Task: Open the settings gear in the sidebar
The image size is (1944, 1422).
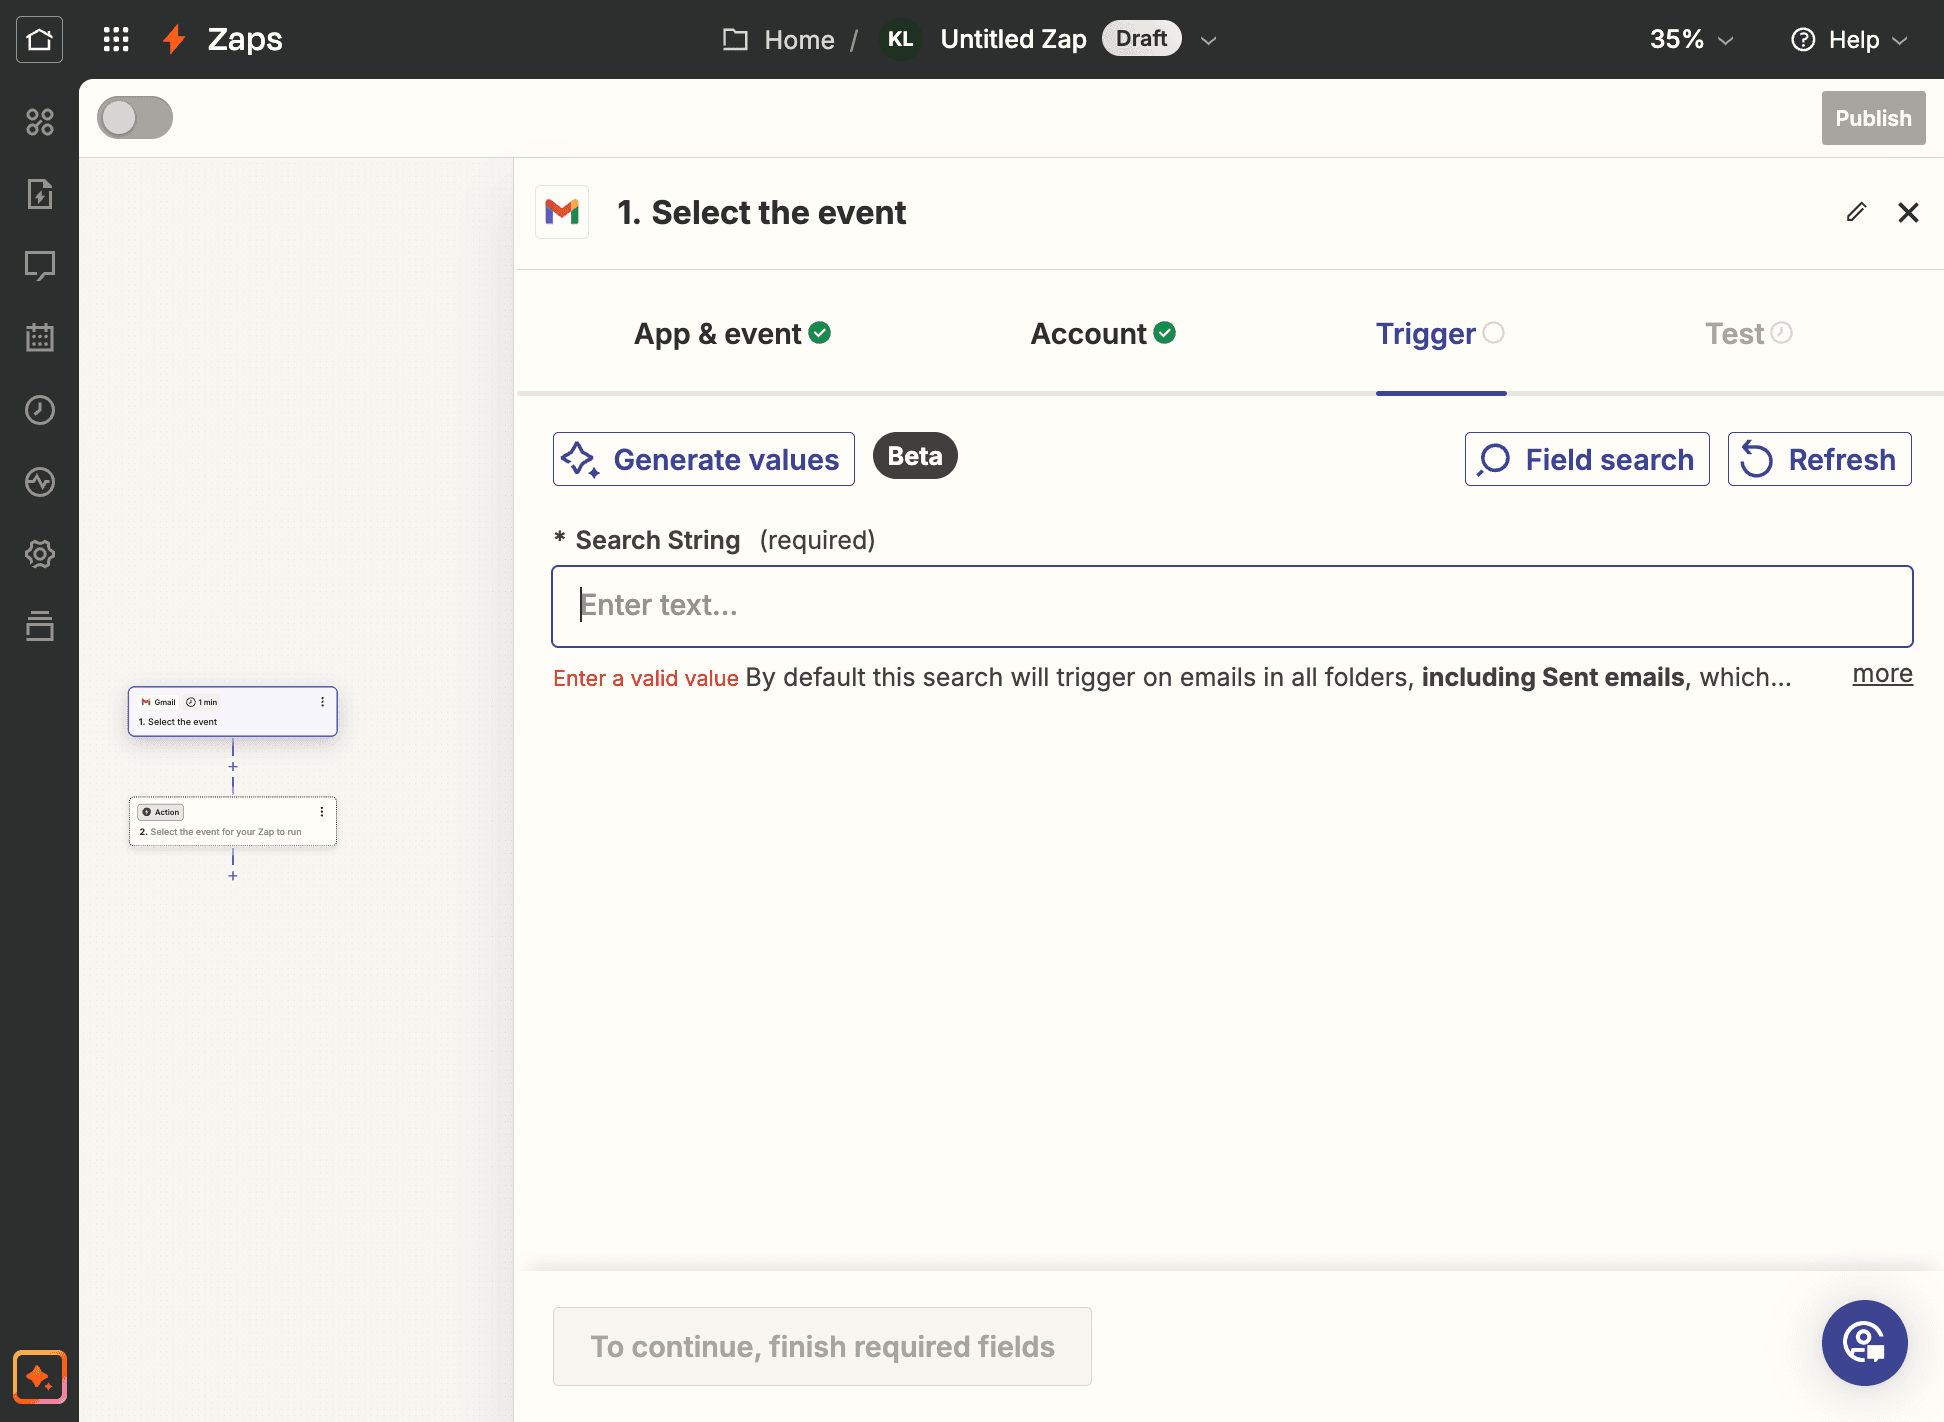Action: pyautogui.click(x=40, y=554)
